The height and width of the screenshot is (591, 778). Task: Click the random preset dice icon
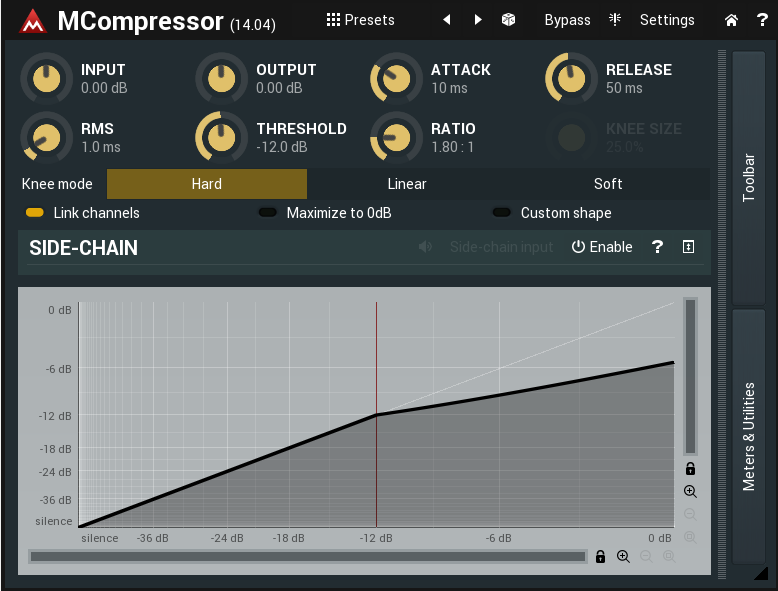tap(508, 19)
